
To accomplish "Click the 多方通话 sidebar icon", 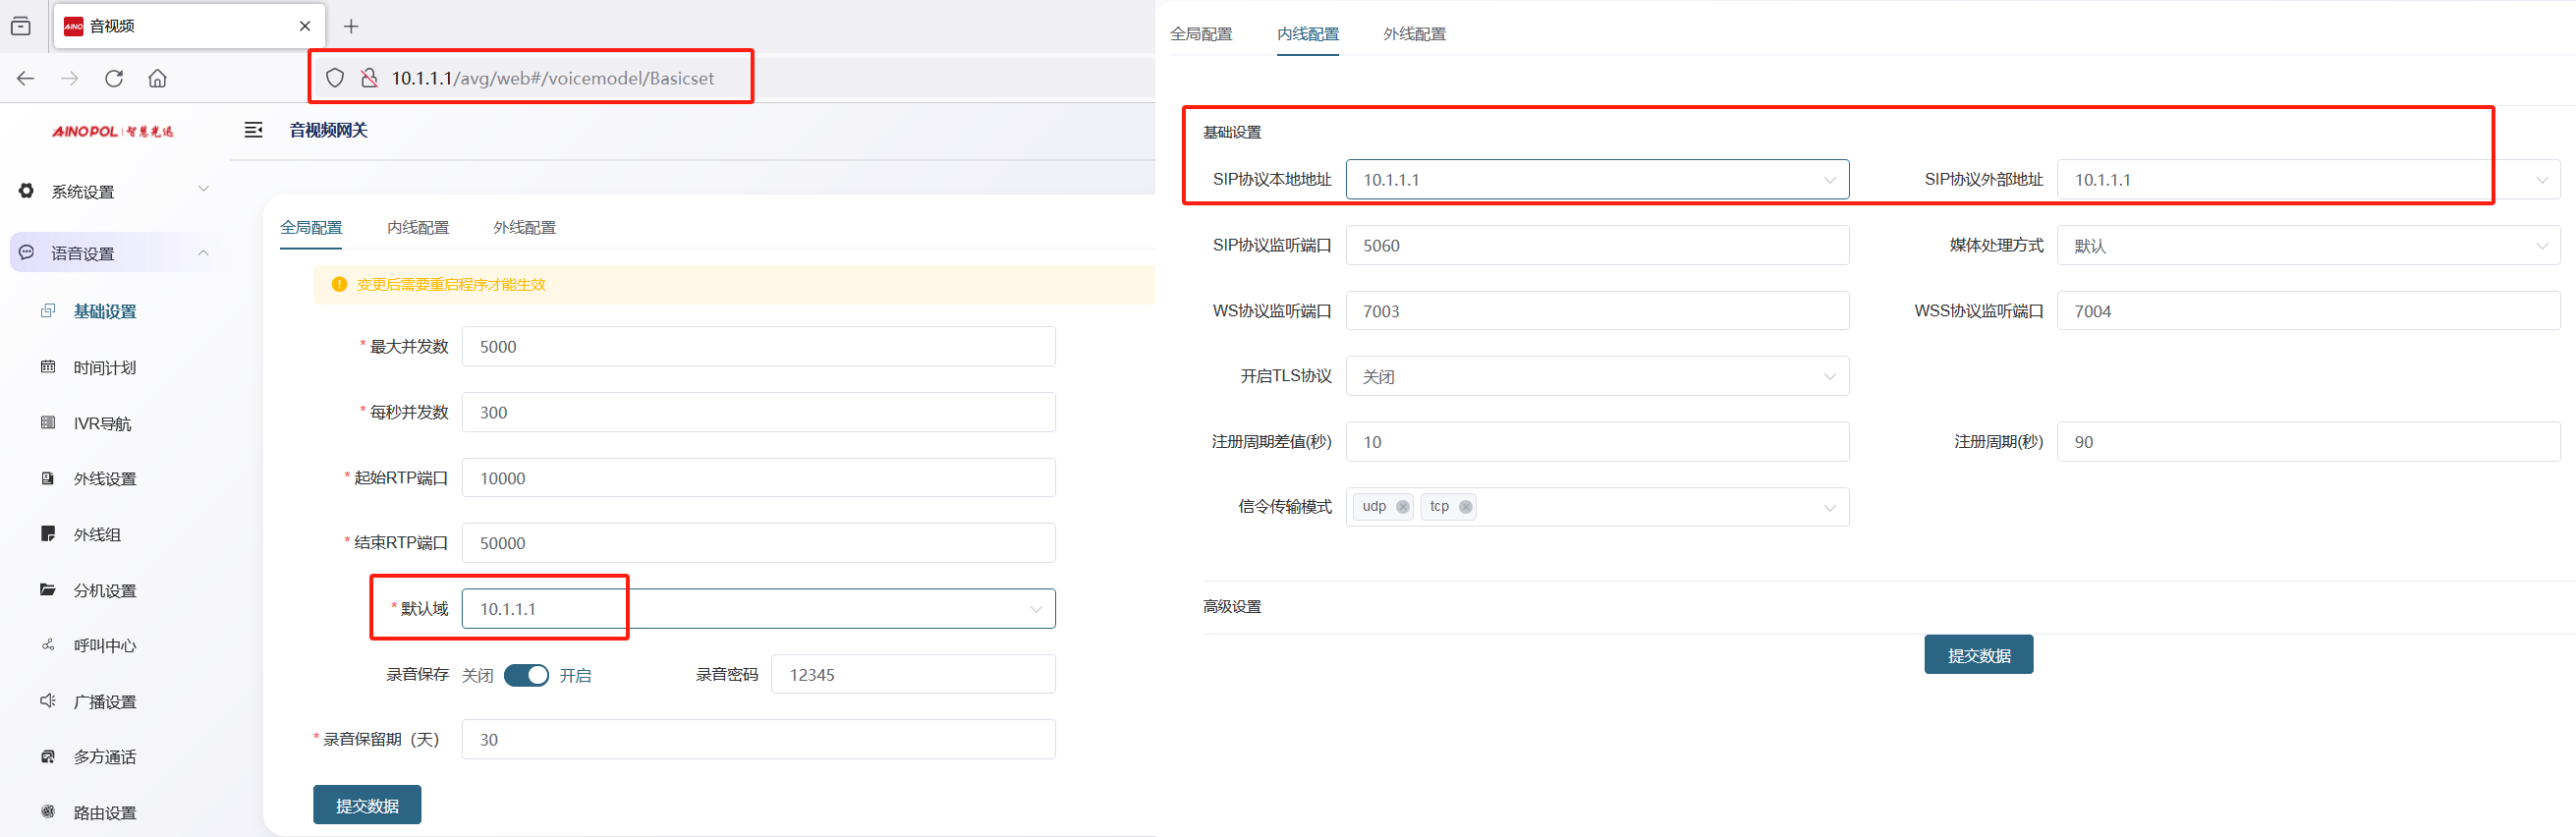I will point(48,757).
